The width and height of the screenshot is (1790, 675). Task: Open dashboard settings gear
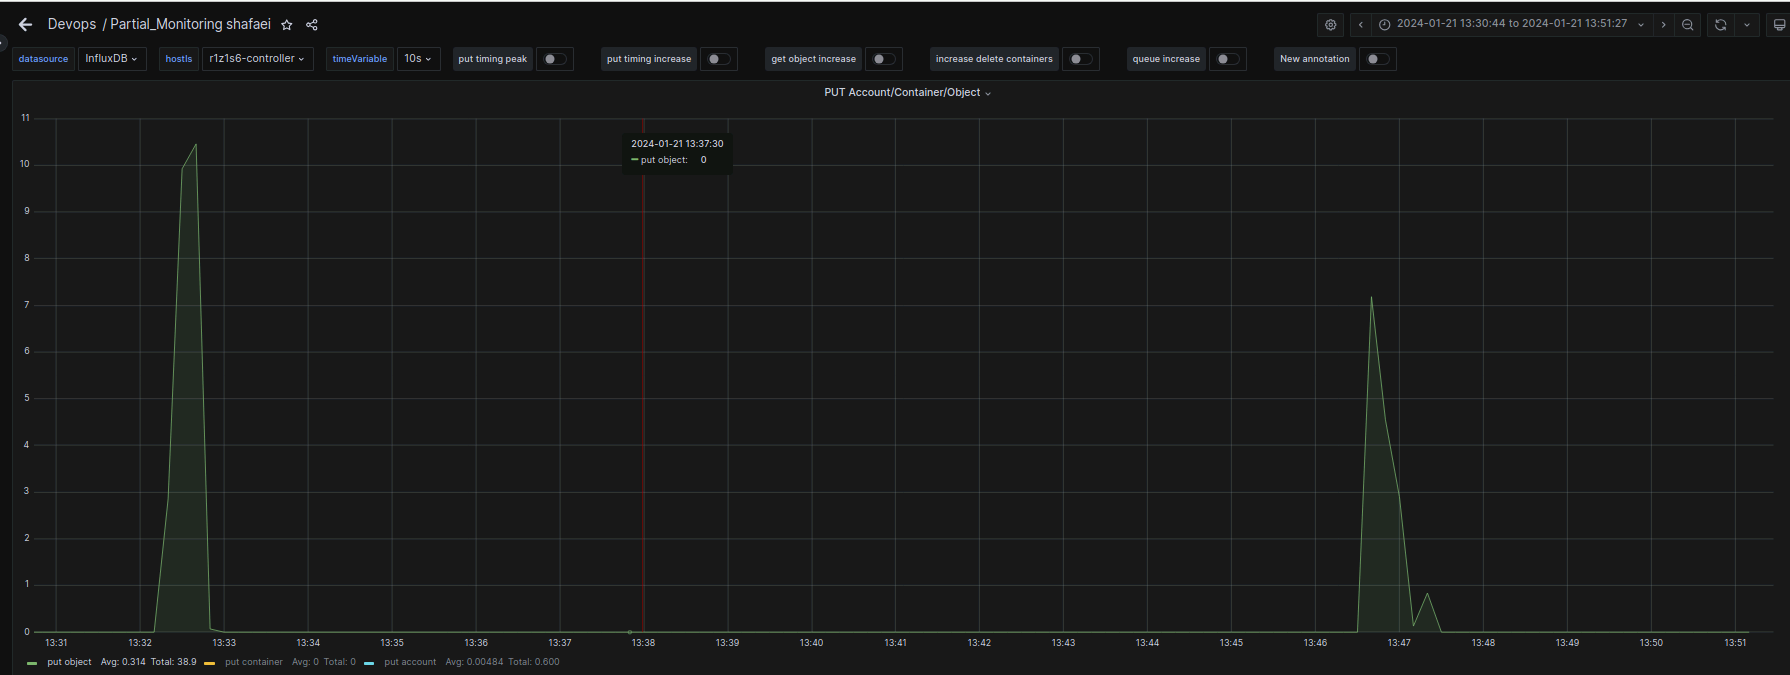click(x=1330, y=25)
